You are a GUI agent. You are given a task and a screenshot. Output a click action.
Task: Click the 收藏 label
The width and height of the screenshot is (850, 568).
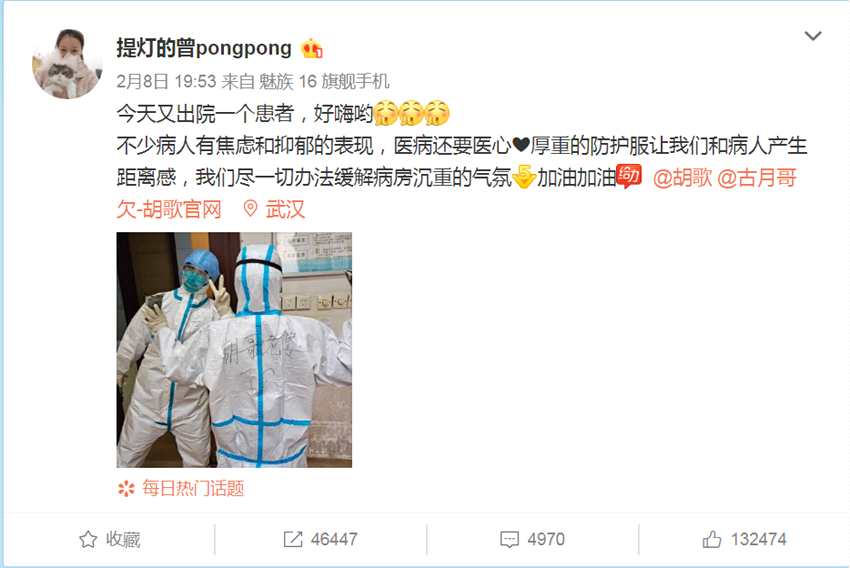pos(123,539)
